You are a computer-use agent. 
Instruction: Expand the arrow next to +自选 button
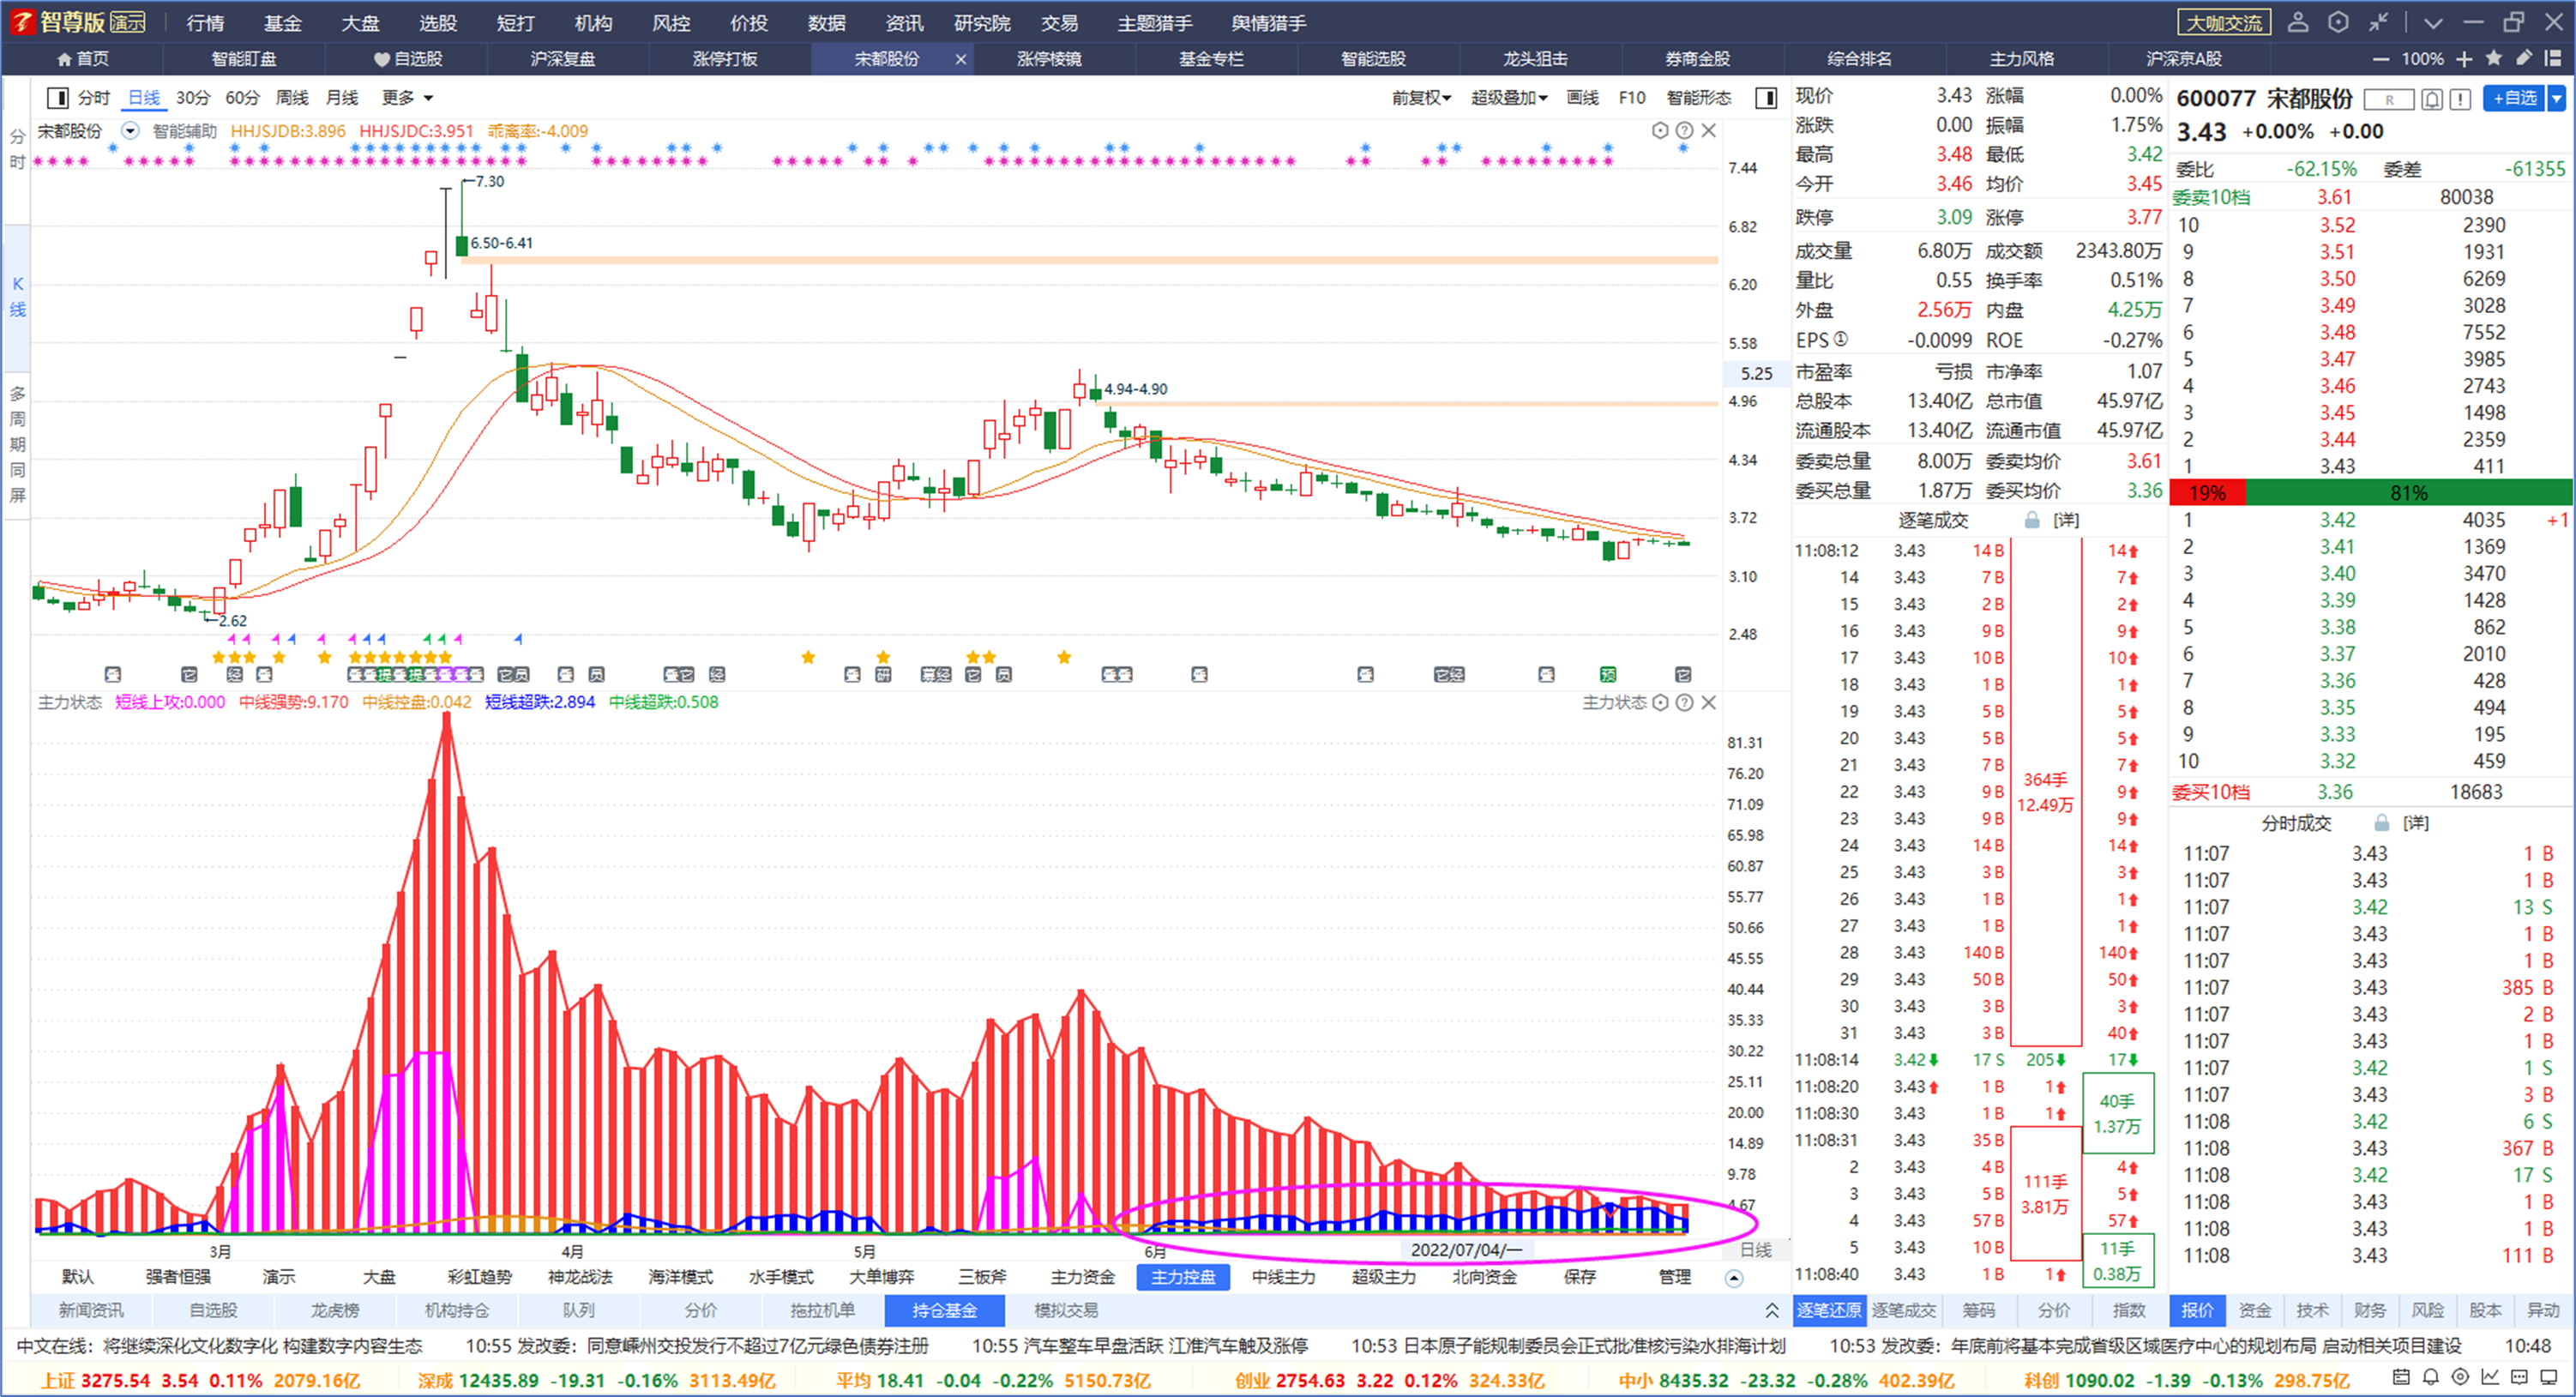click(2557, 98)
